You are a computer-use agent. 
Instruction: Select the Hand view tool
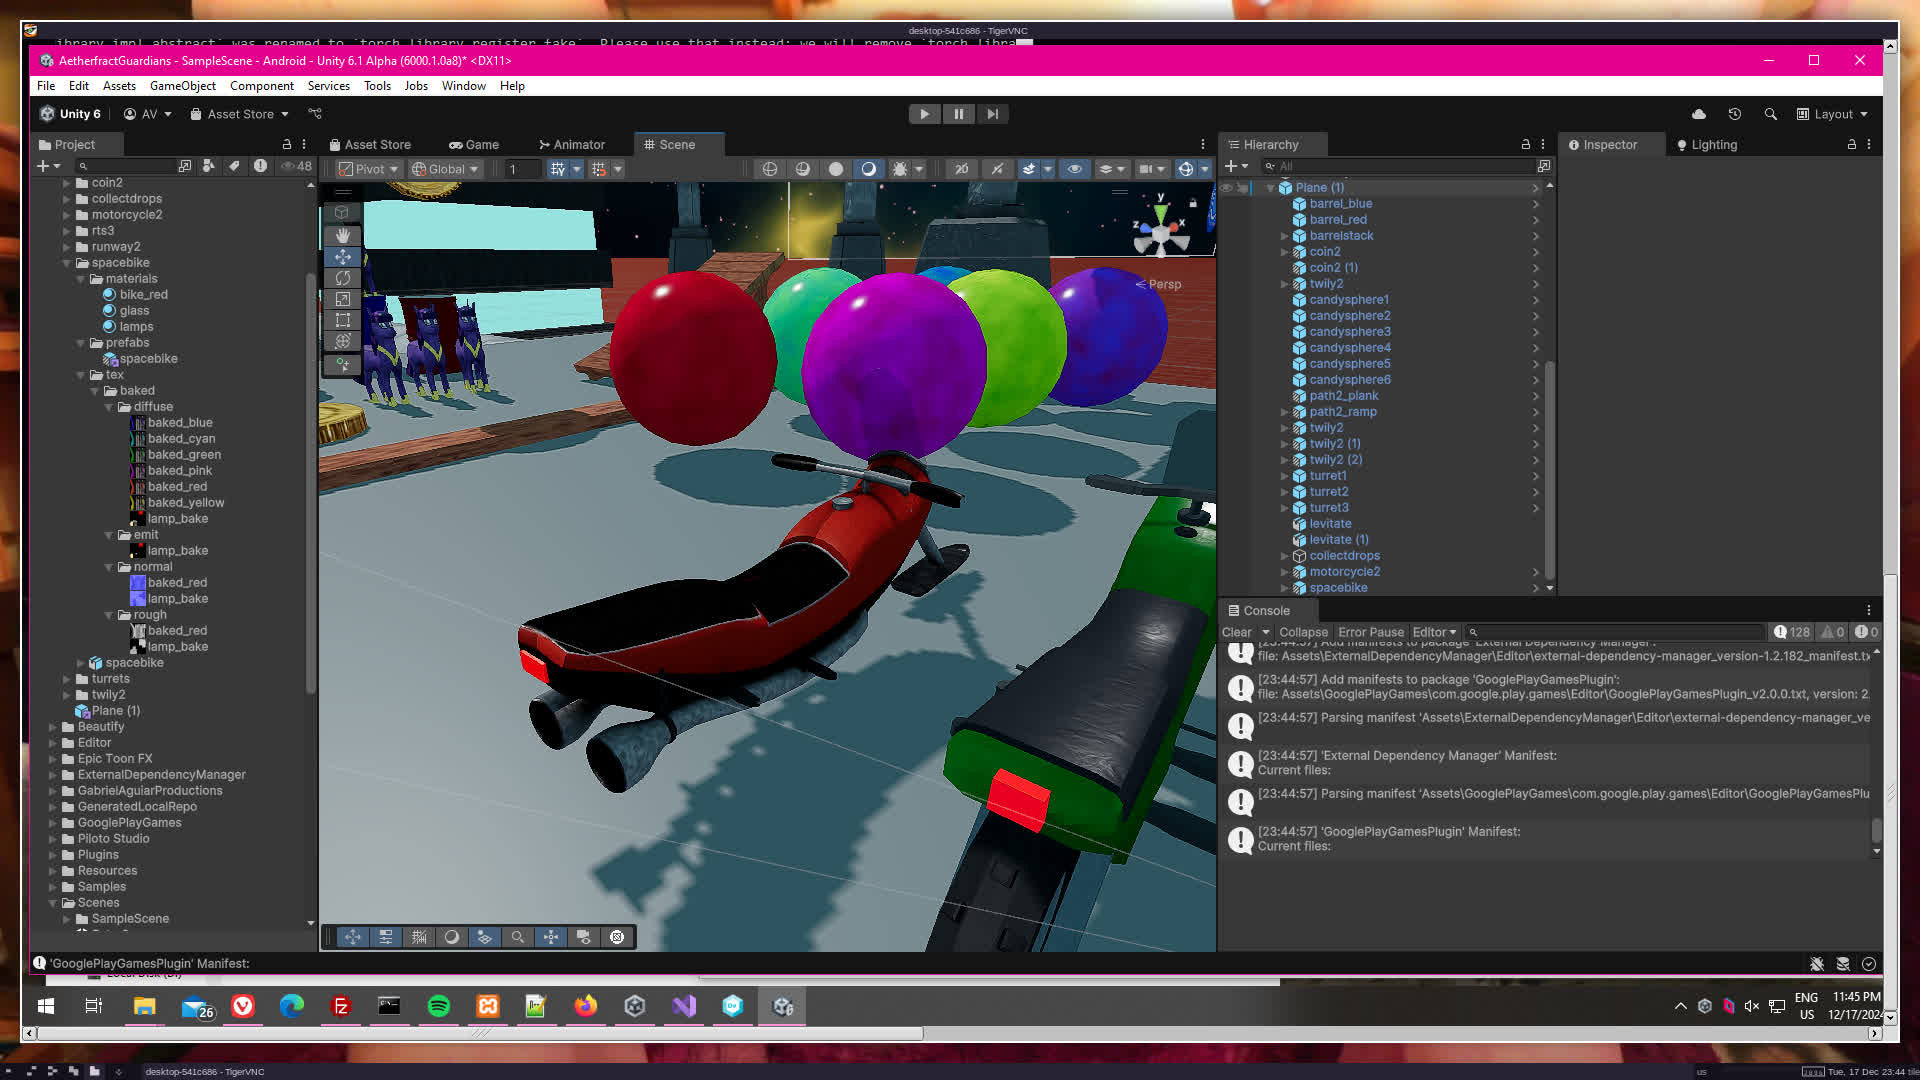coord(342,235)
